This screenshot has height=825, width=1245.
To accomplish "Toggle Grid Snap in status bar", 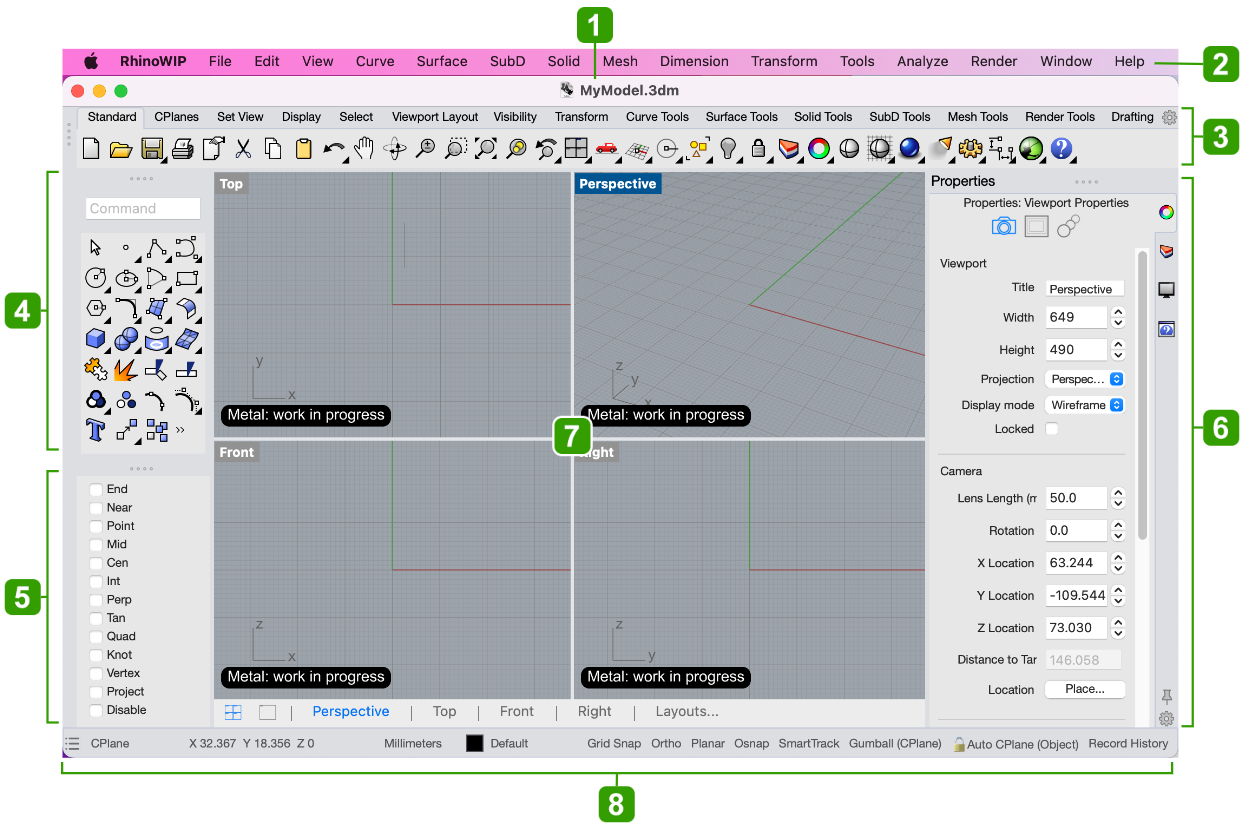I will [x=614, y=744].
